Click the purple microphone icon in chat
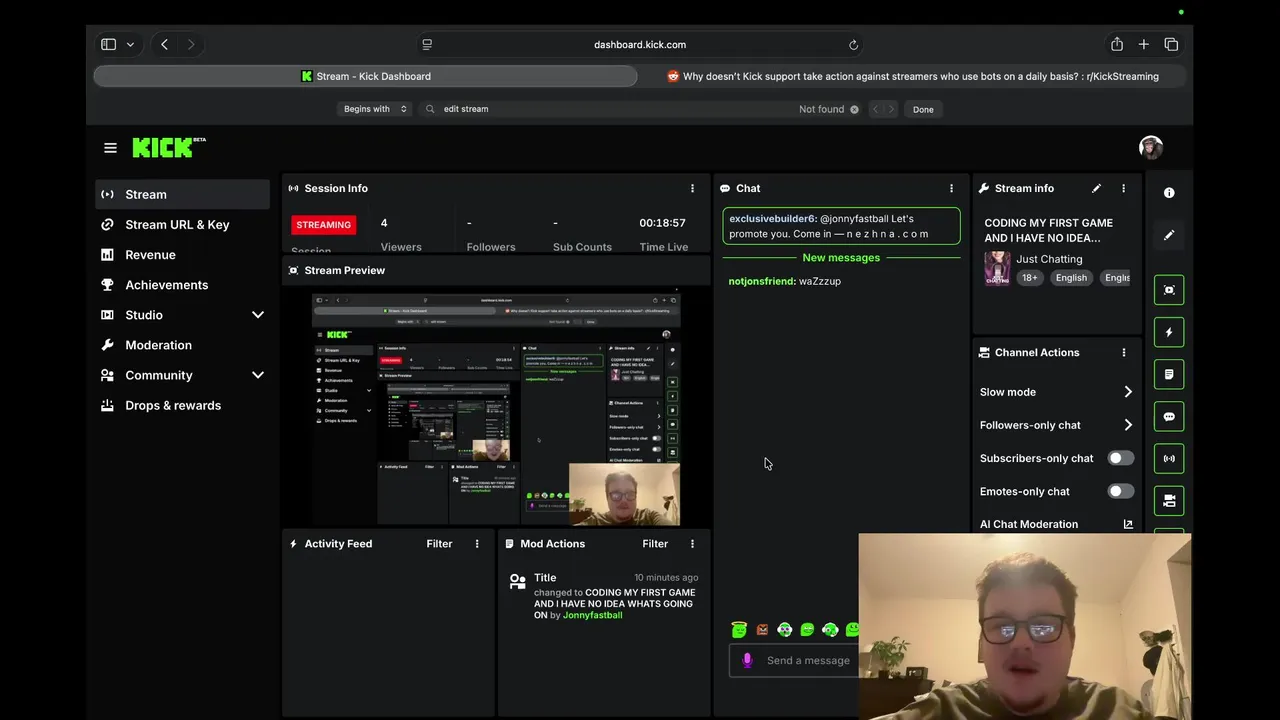Viewport: 1280px width, 720px height. tap(747, 660)
